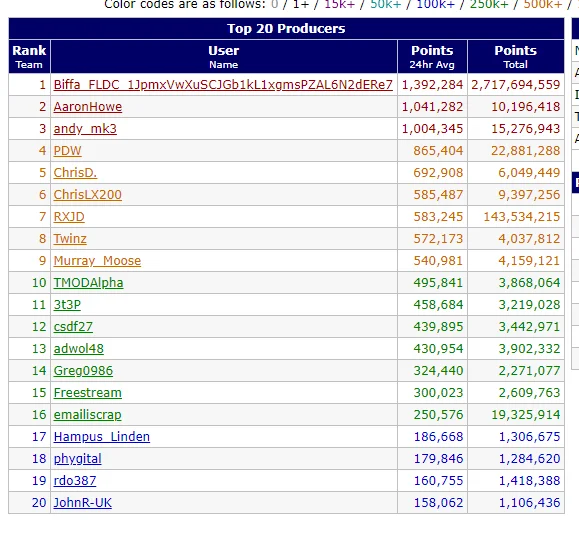Viewport: 579px width, 535px height.
Task: Open RXJD user link
Action: click(x=69, y=217)
